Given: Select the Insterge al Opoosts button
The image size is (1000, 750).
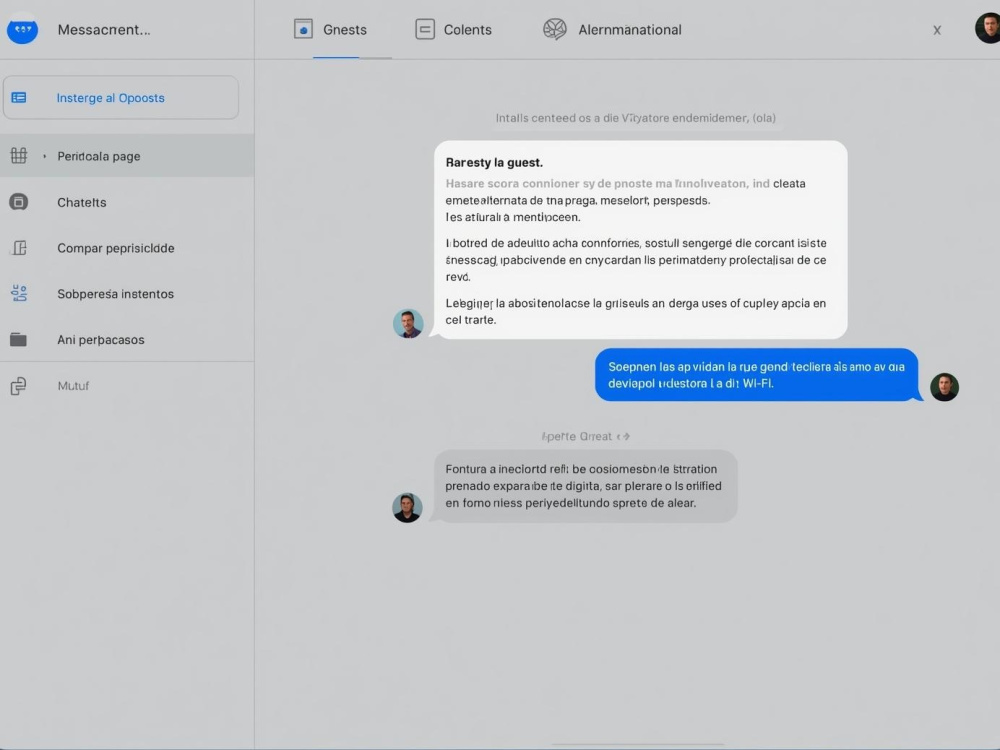Looking at the screenshot, I should [121, 98].
